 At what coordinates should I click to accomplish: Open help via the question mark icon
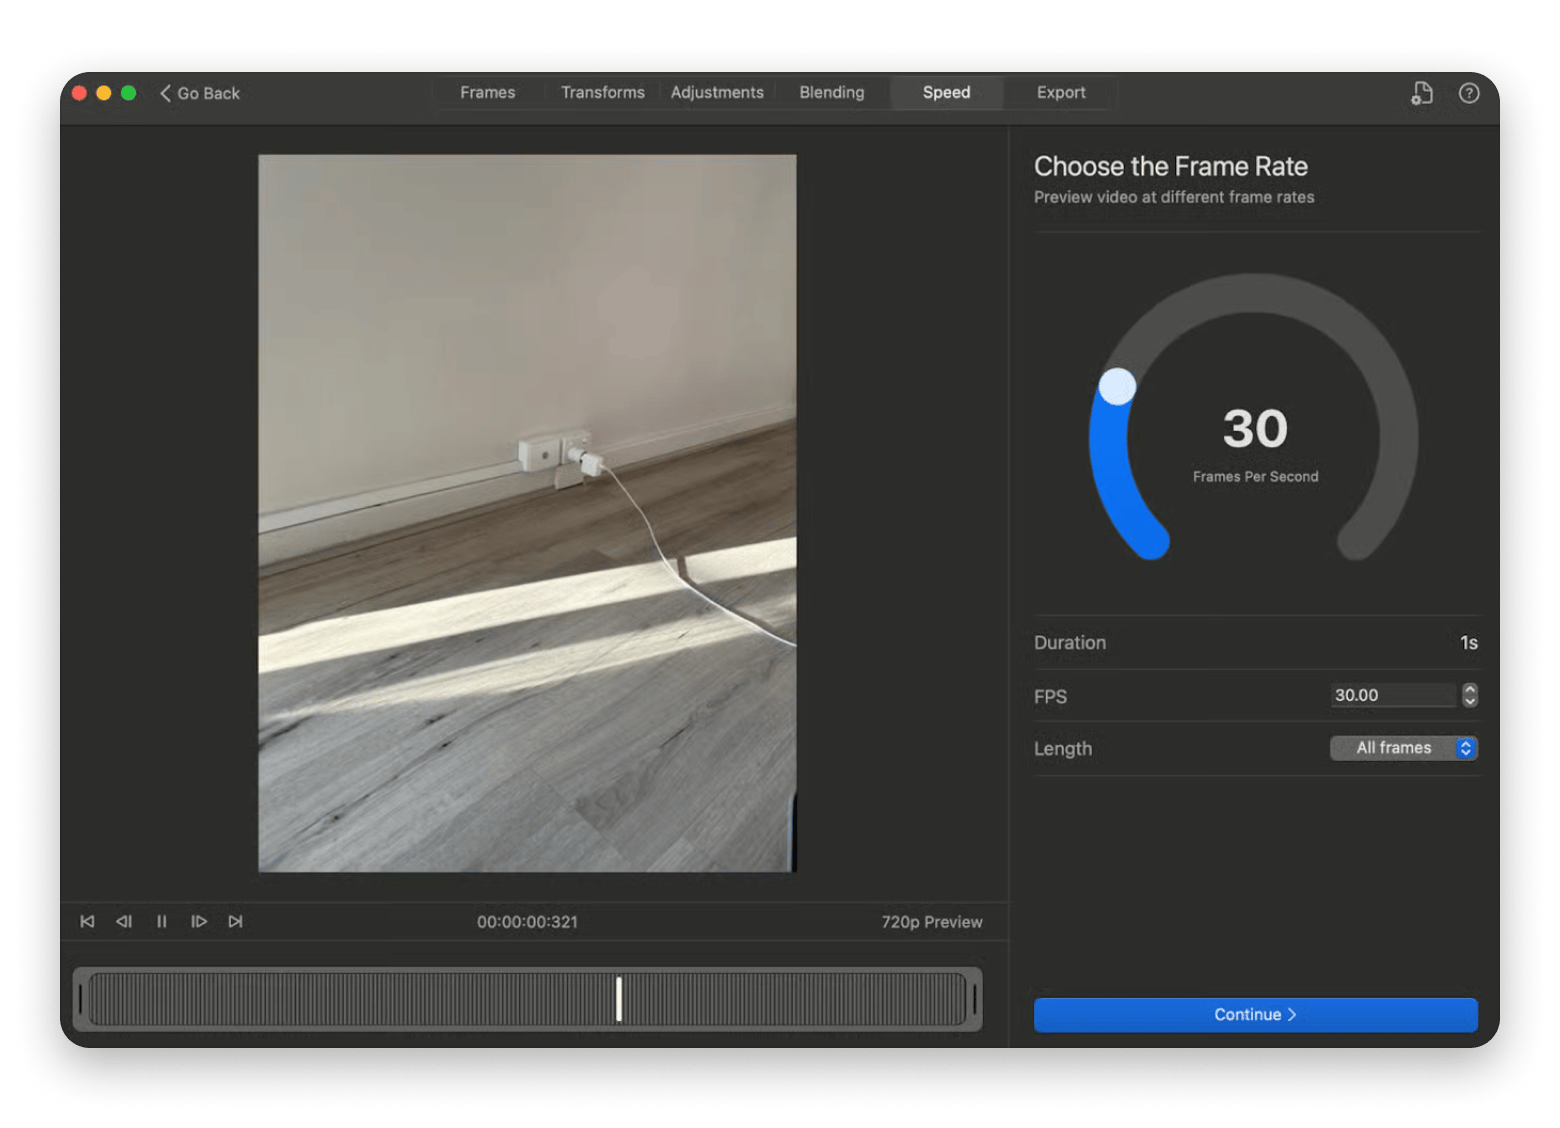pyautogui.click(x=1468, y=93)
